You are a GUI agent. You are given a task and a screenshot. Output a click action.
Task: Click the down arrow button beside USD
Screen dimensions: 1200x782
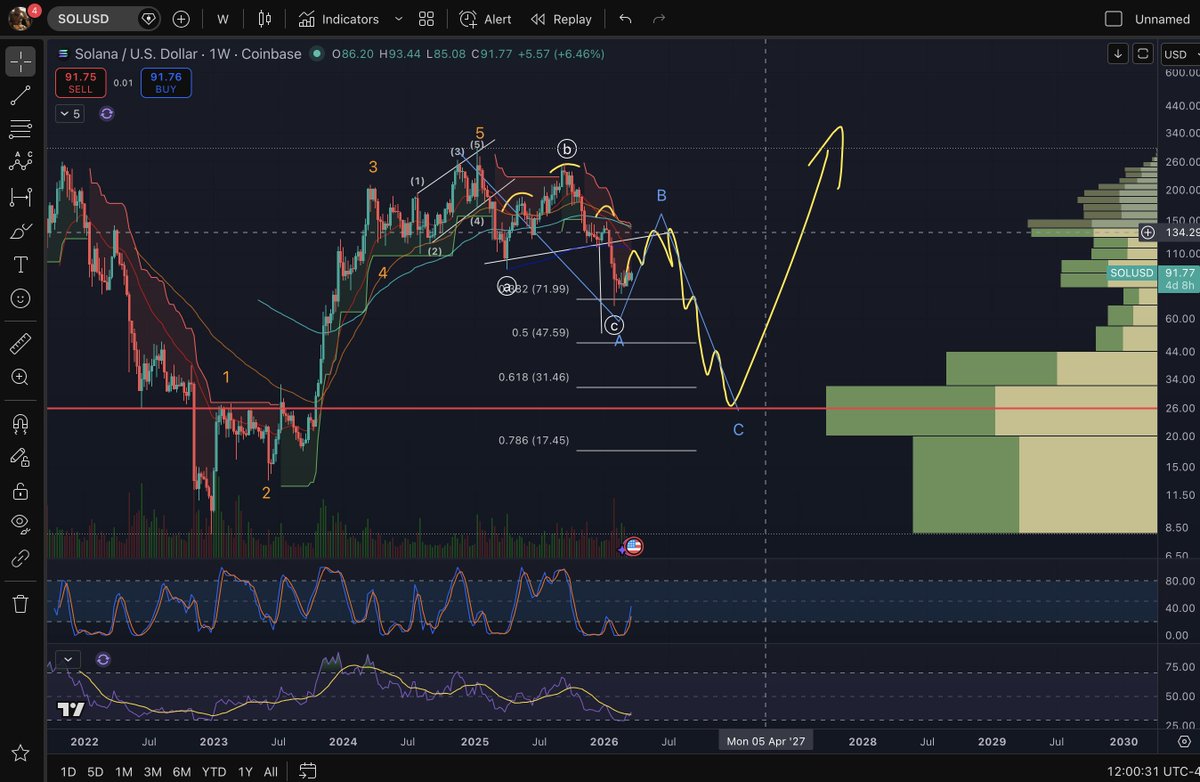(1117, 53)
